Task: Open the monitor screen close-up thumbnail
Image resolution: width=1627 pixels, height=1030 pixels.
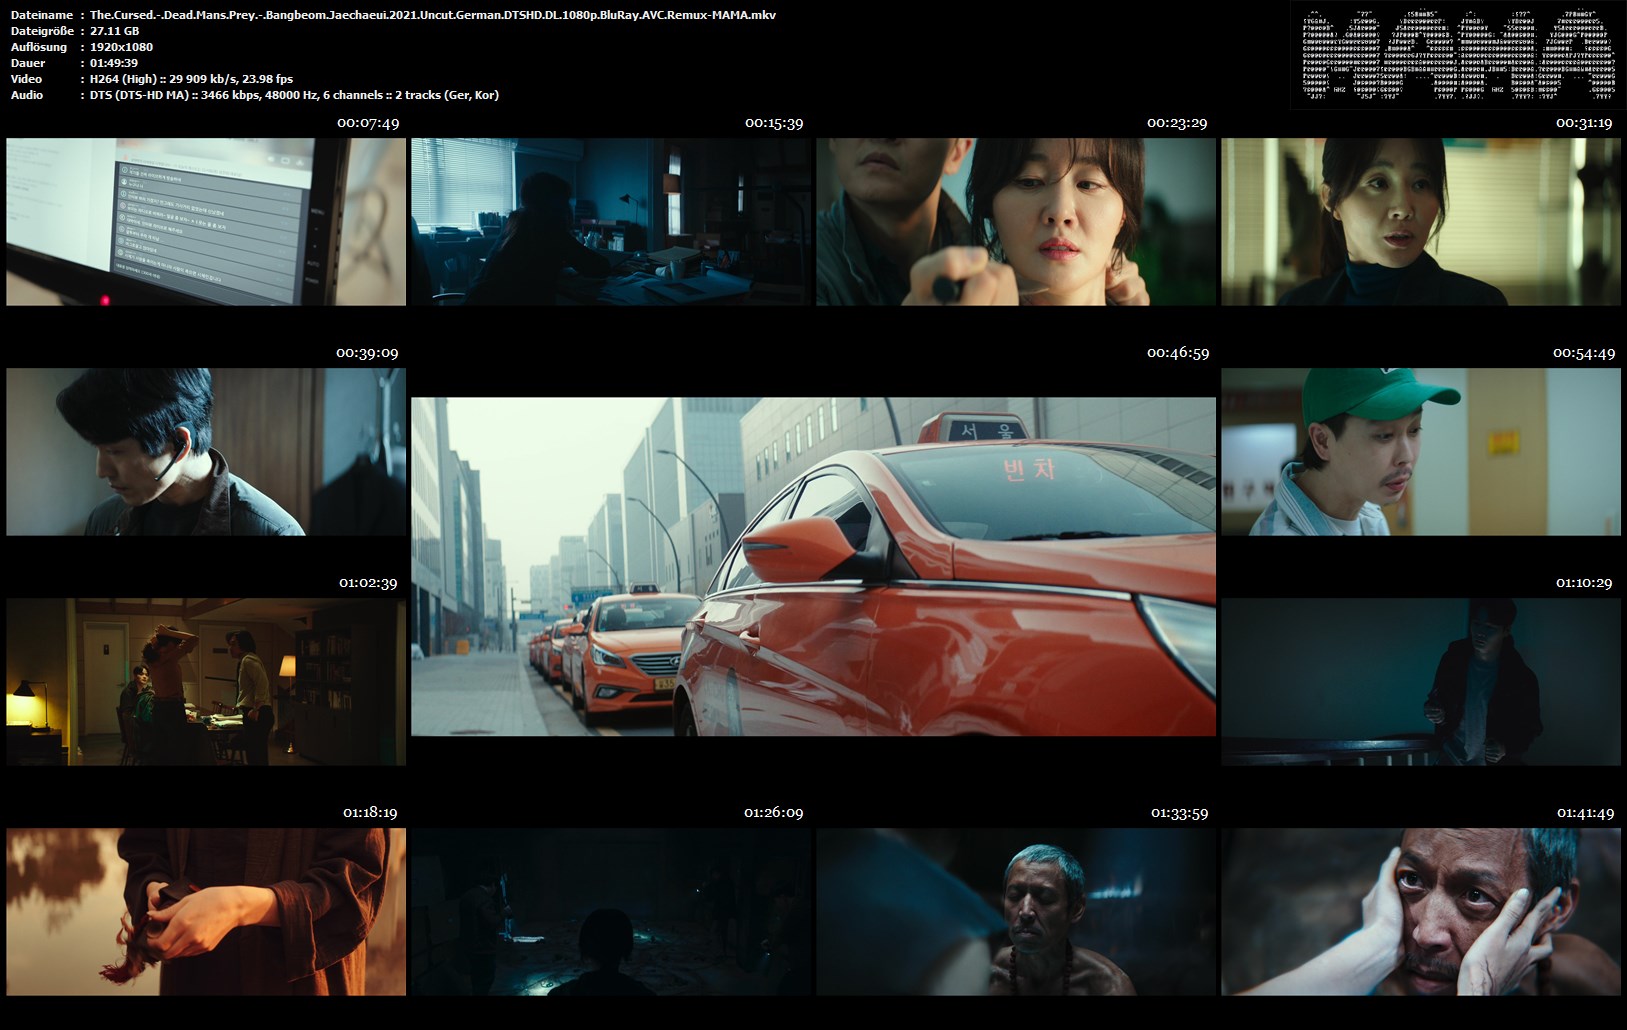Action: point(206,222)
